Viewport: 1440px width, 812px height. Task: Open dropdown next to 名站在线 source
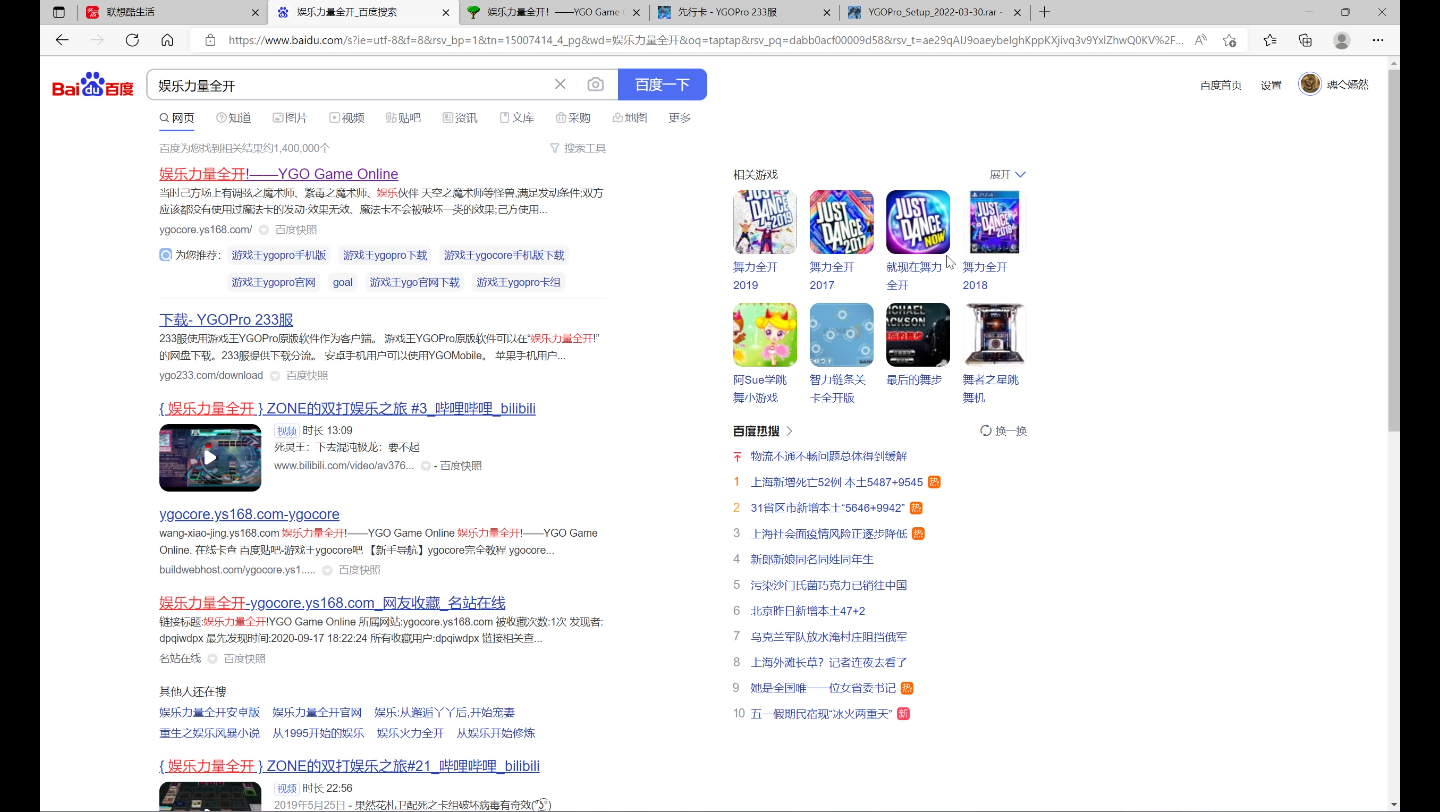[211, 659]
